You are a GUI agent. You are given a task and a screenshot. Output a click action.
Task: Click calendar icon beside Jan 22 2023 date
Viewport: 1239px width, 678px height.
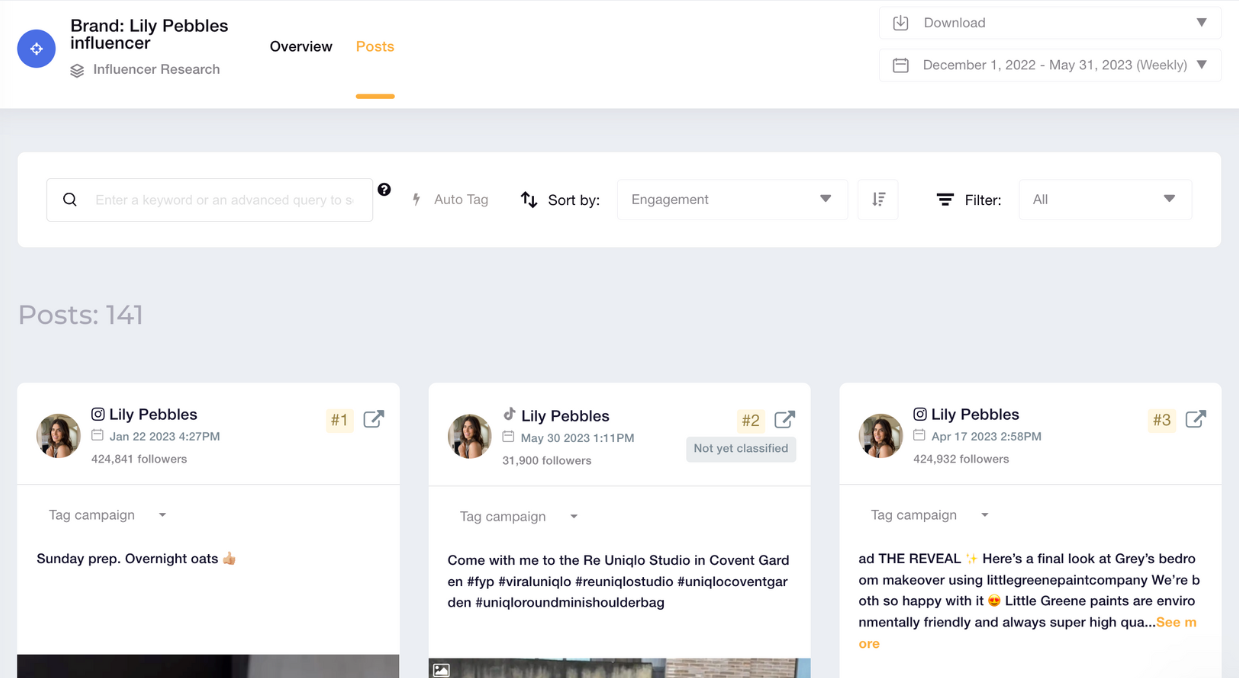point(97,436)
